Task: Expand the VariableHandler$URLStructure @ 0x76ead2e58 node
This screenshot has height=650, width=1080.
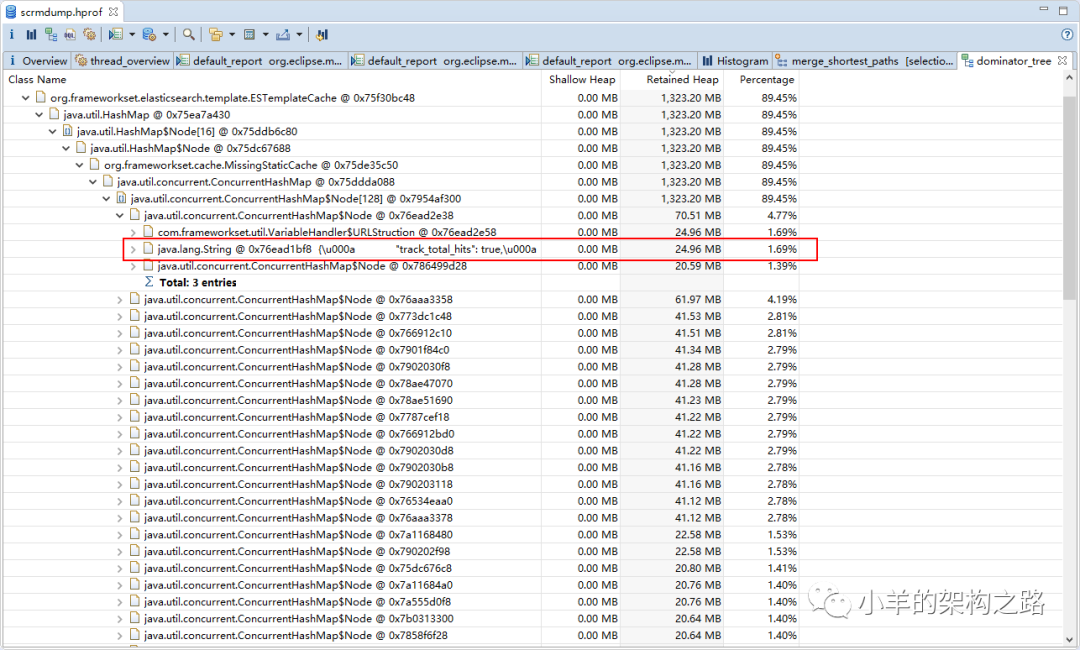Action: [134, 233]
